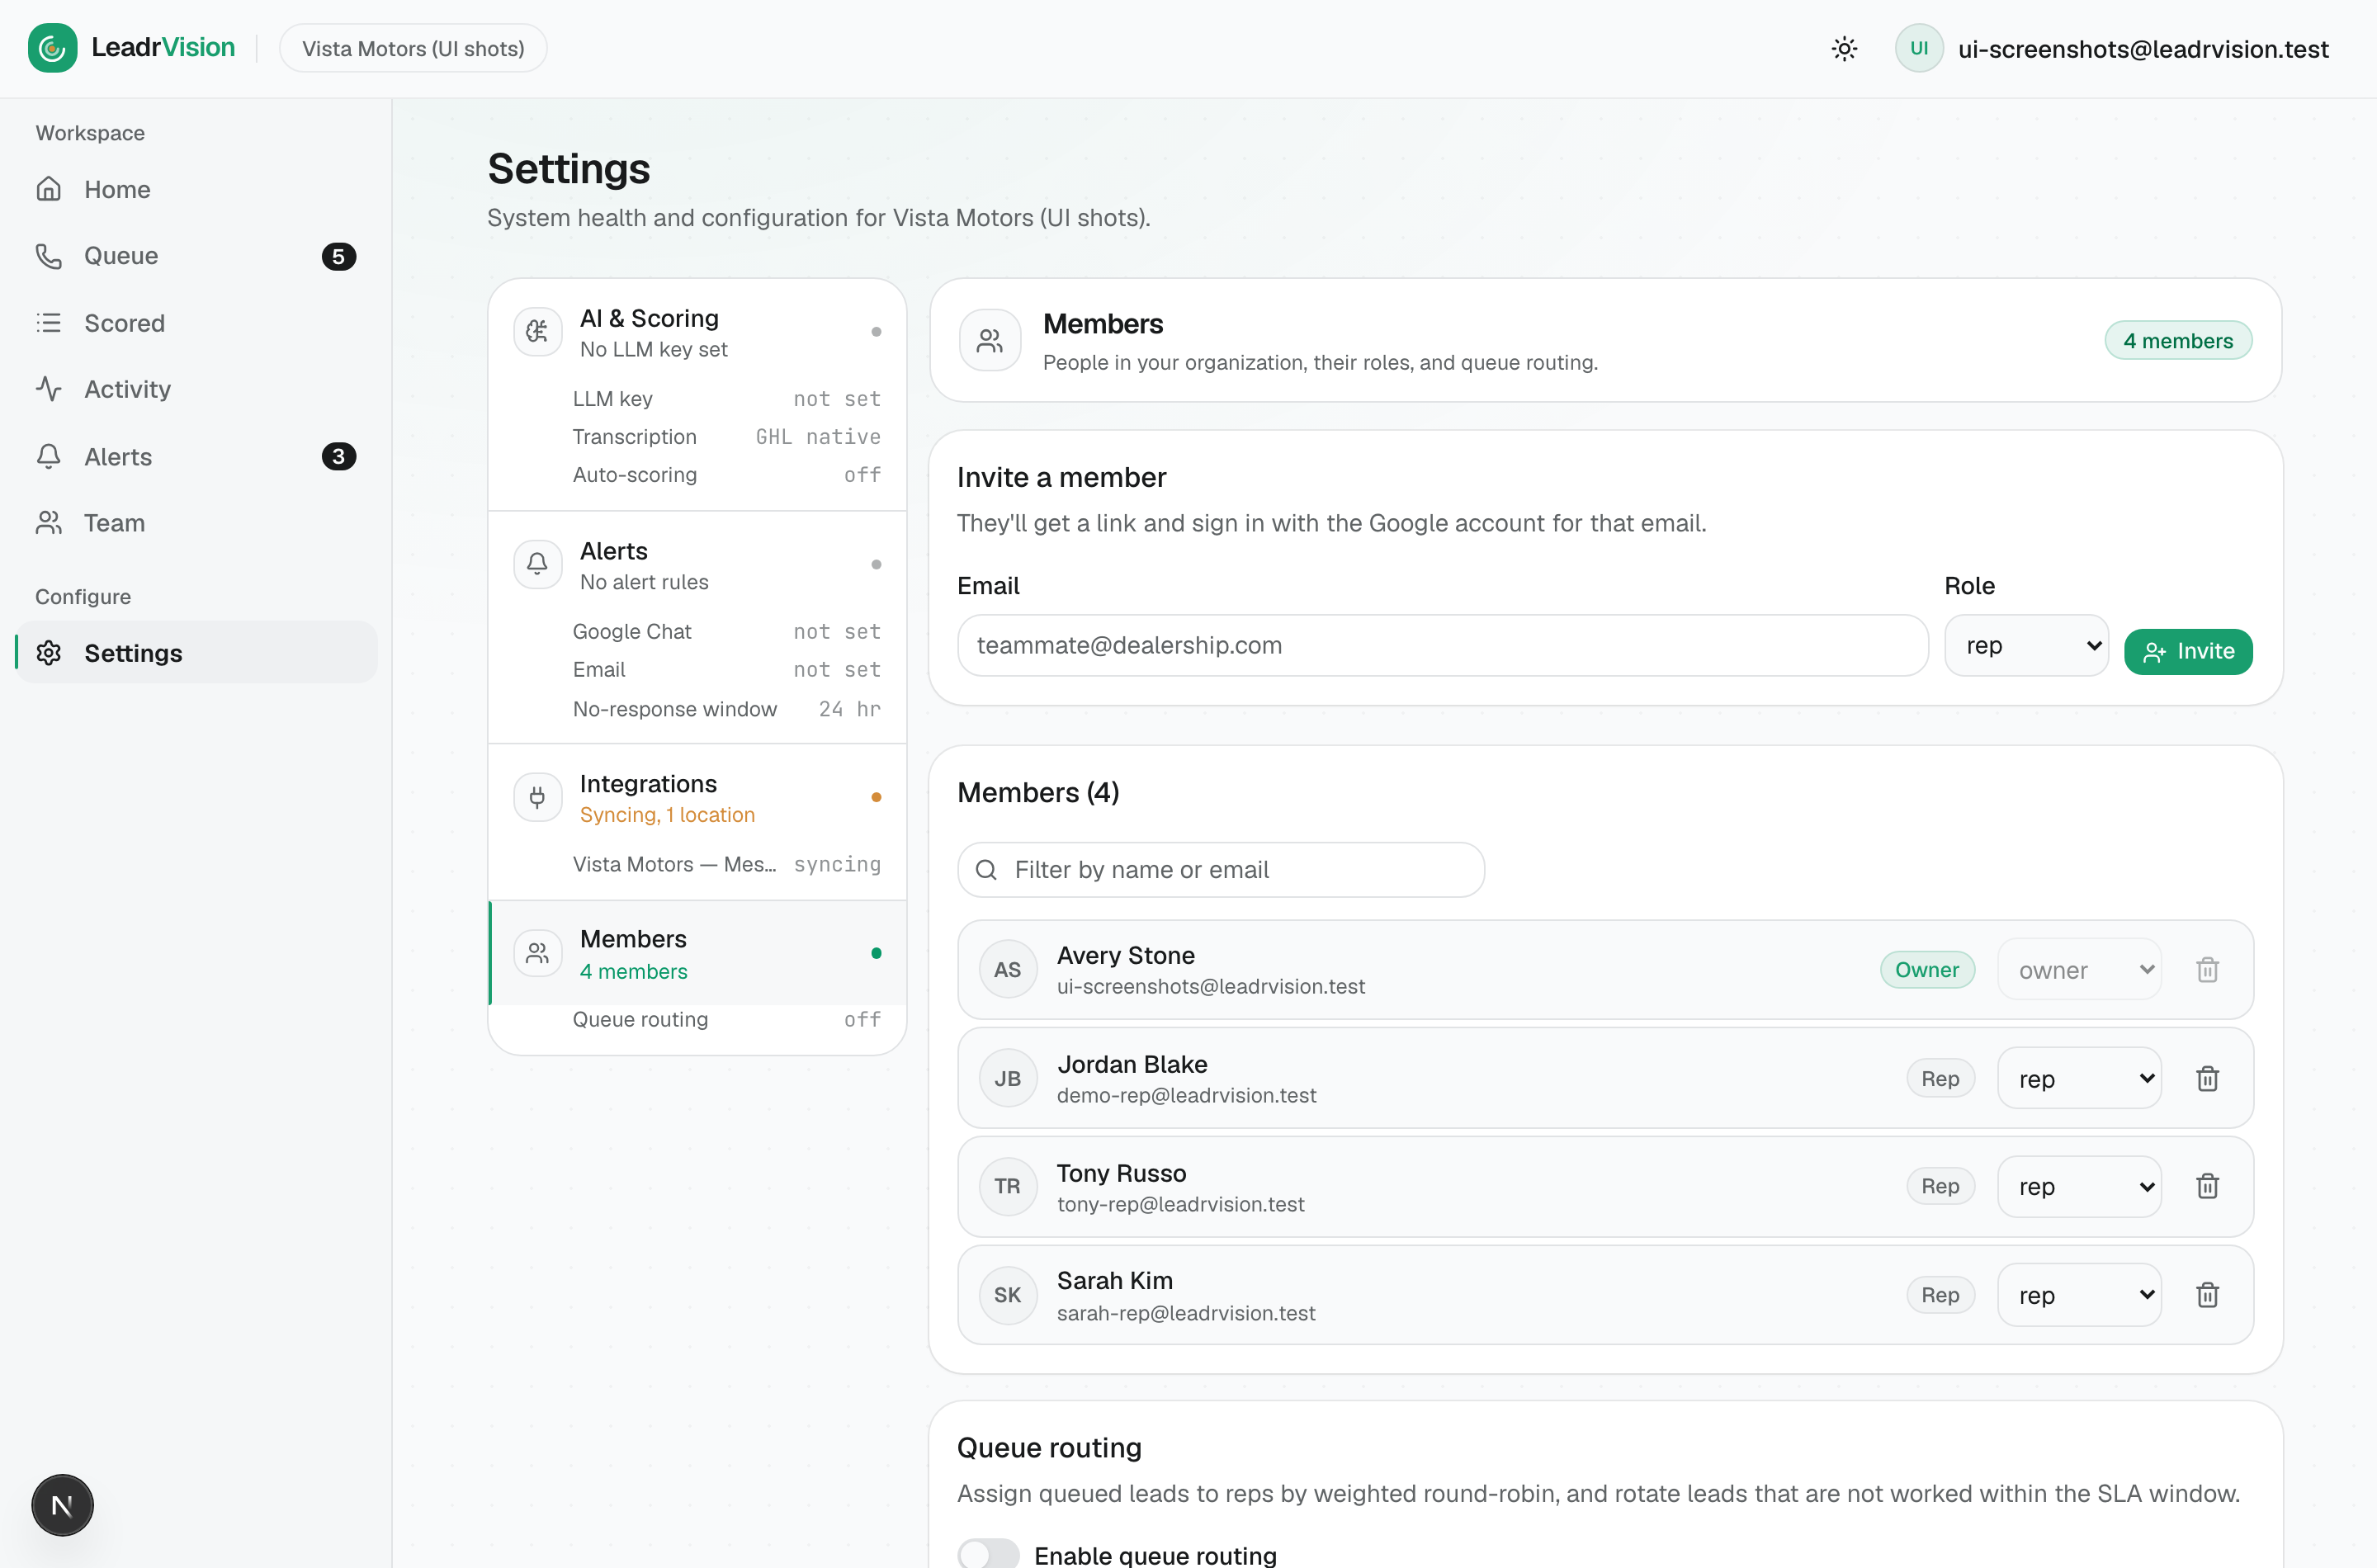Open the Scored page
This screenshot has height=1568, width=2377.
(x=196, y=323)
